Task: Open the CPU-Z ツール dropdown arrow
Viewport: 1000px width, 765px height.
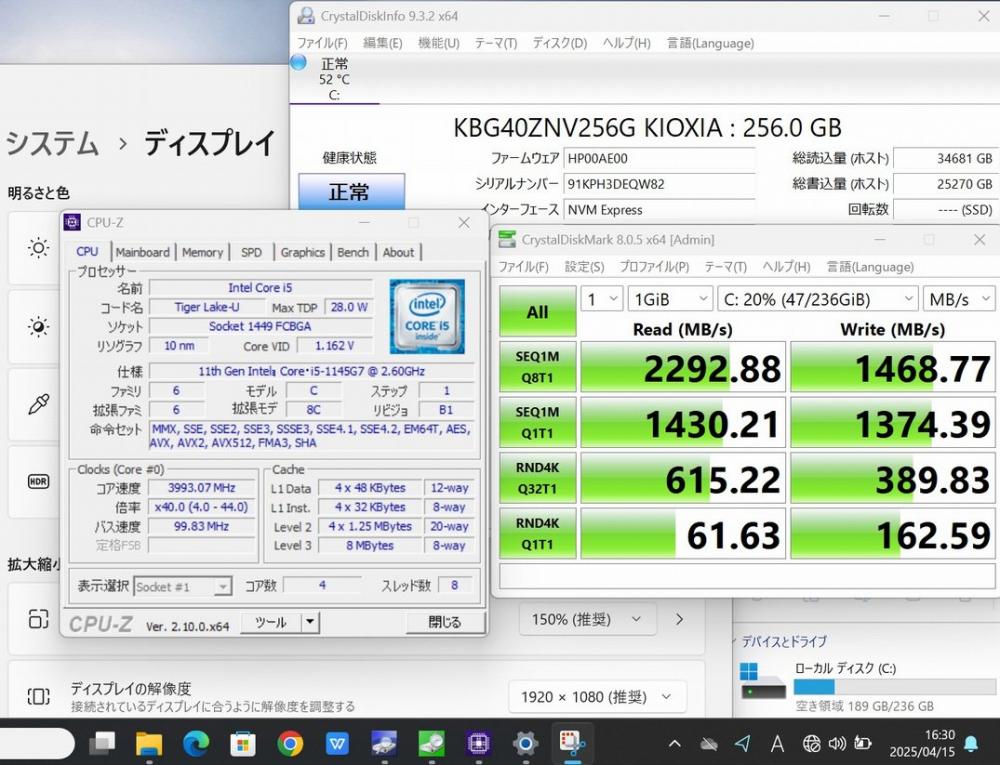Action: click(x=310, y=622)
